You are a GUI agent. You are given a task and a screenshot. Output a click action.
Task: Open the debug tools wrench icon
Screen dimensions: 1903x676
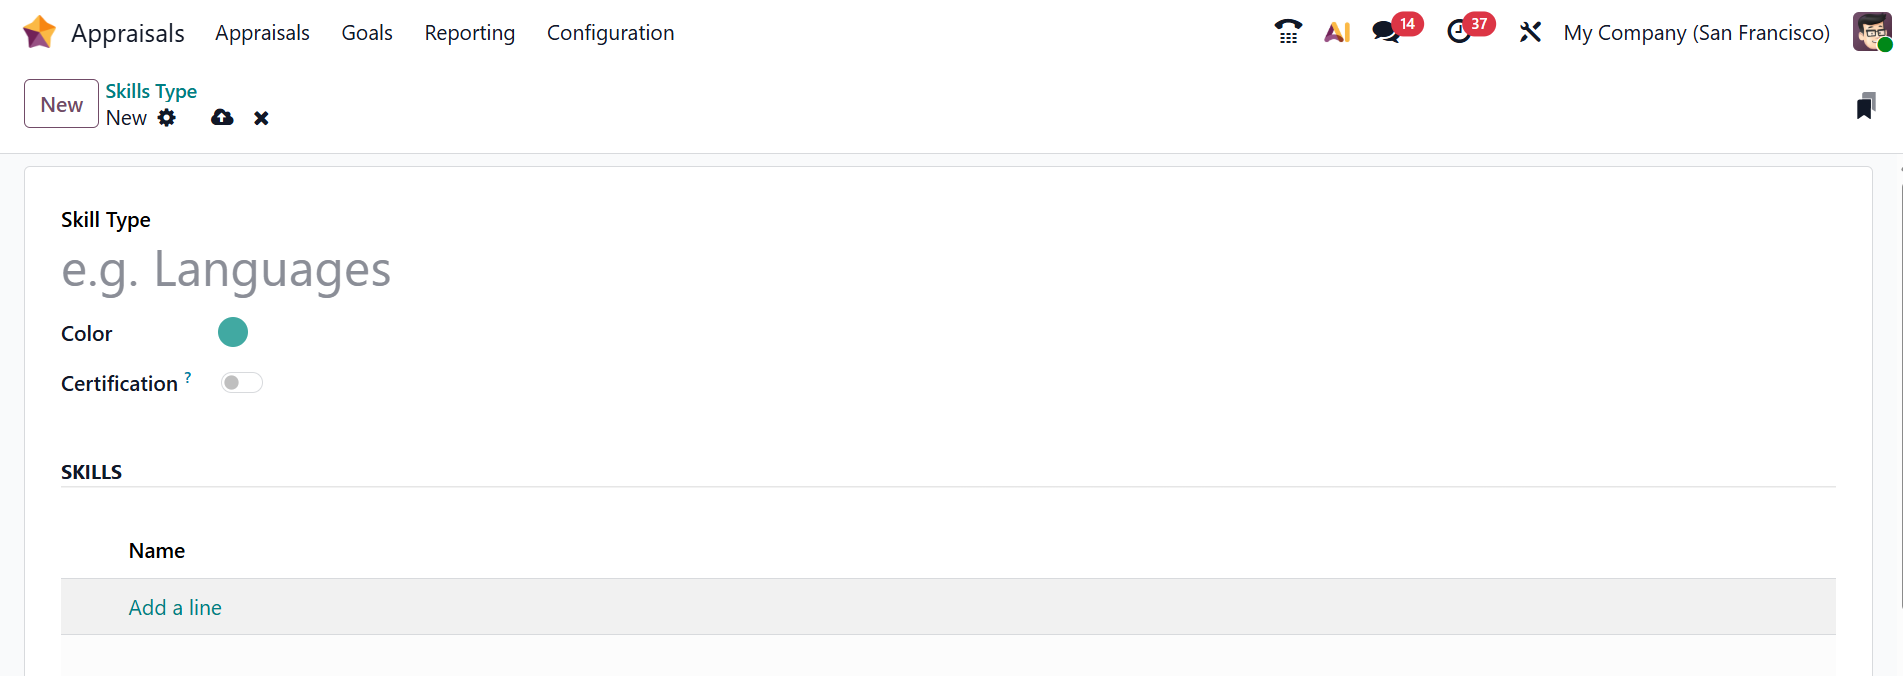1530,32
